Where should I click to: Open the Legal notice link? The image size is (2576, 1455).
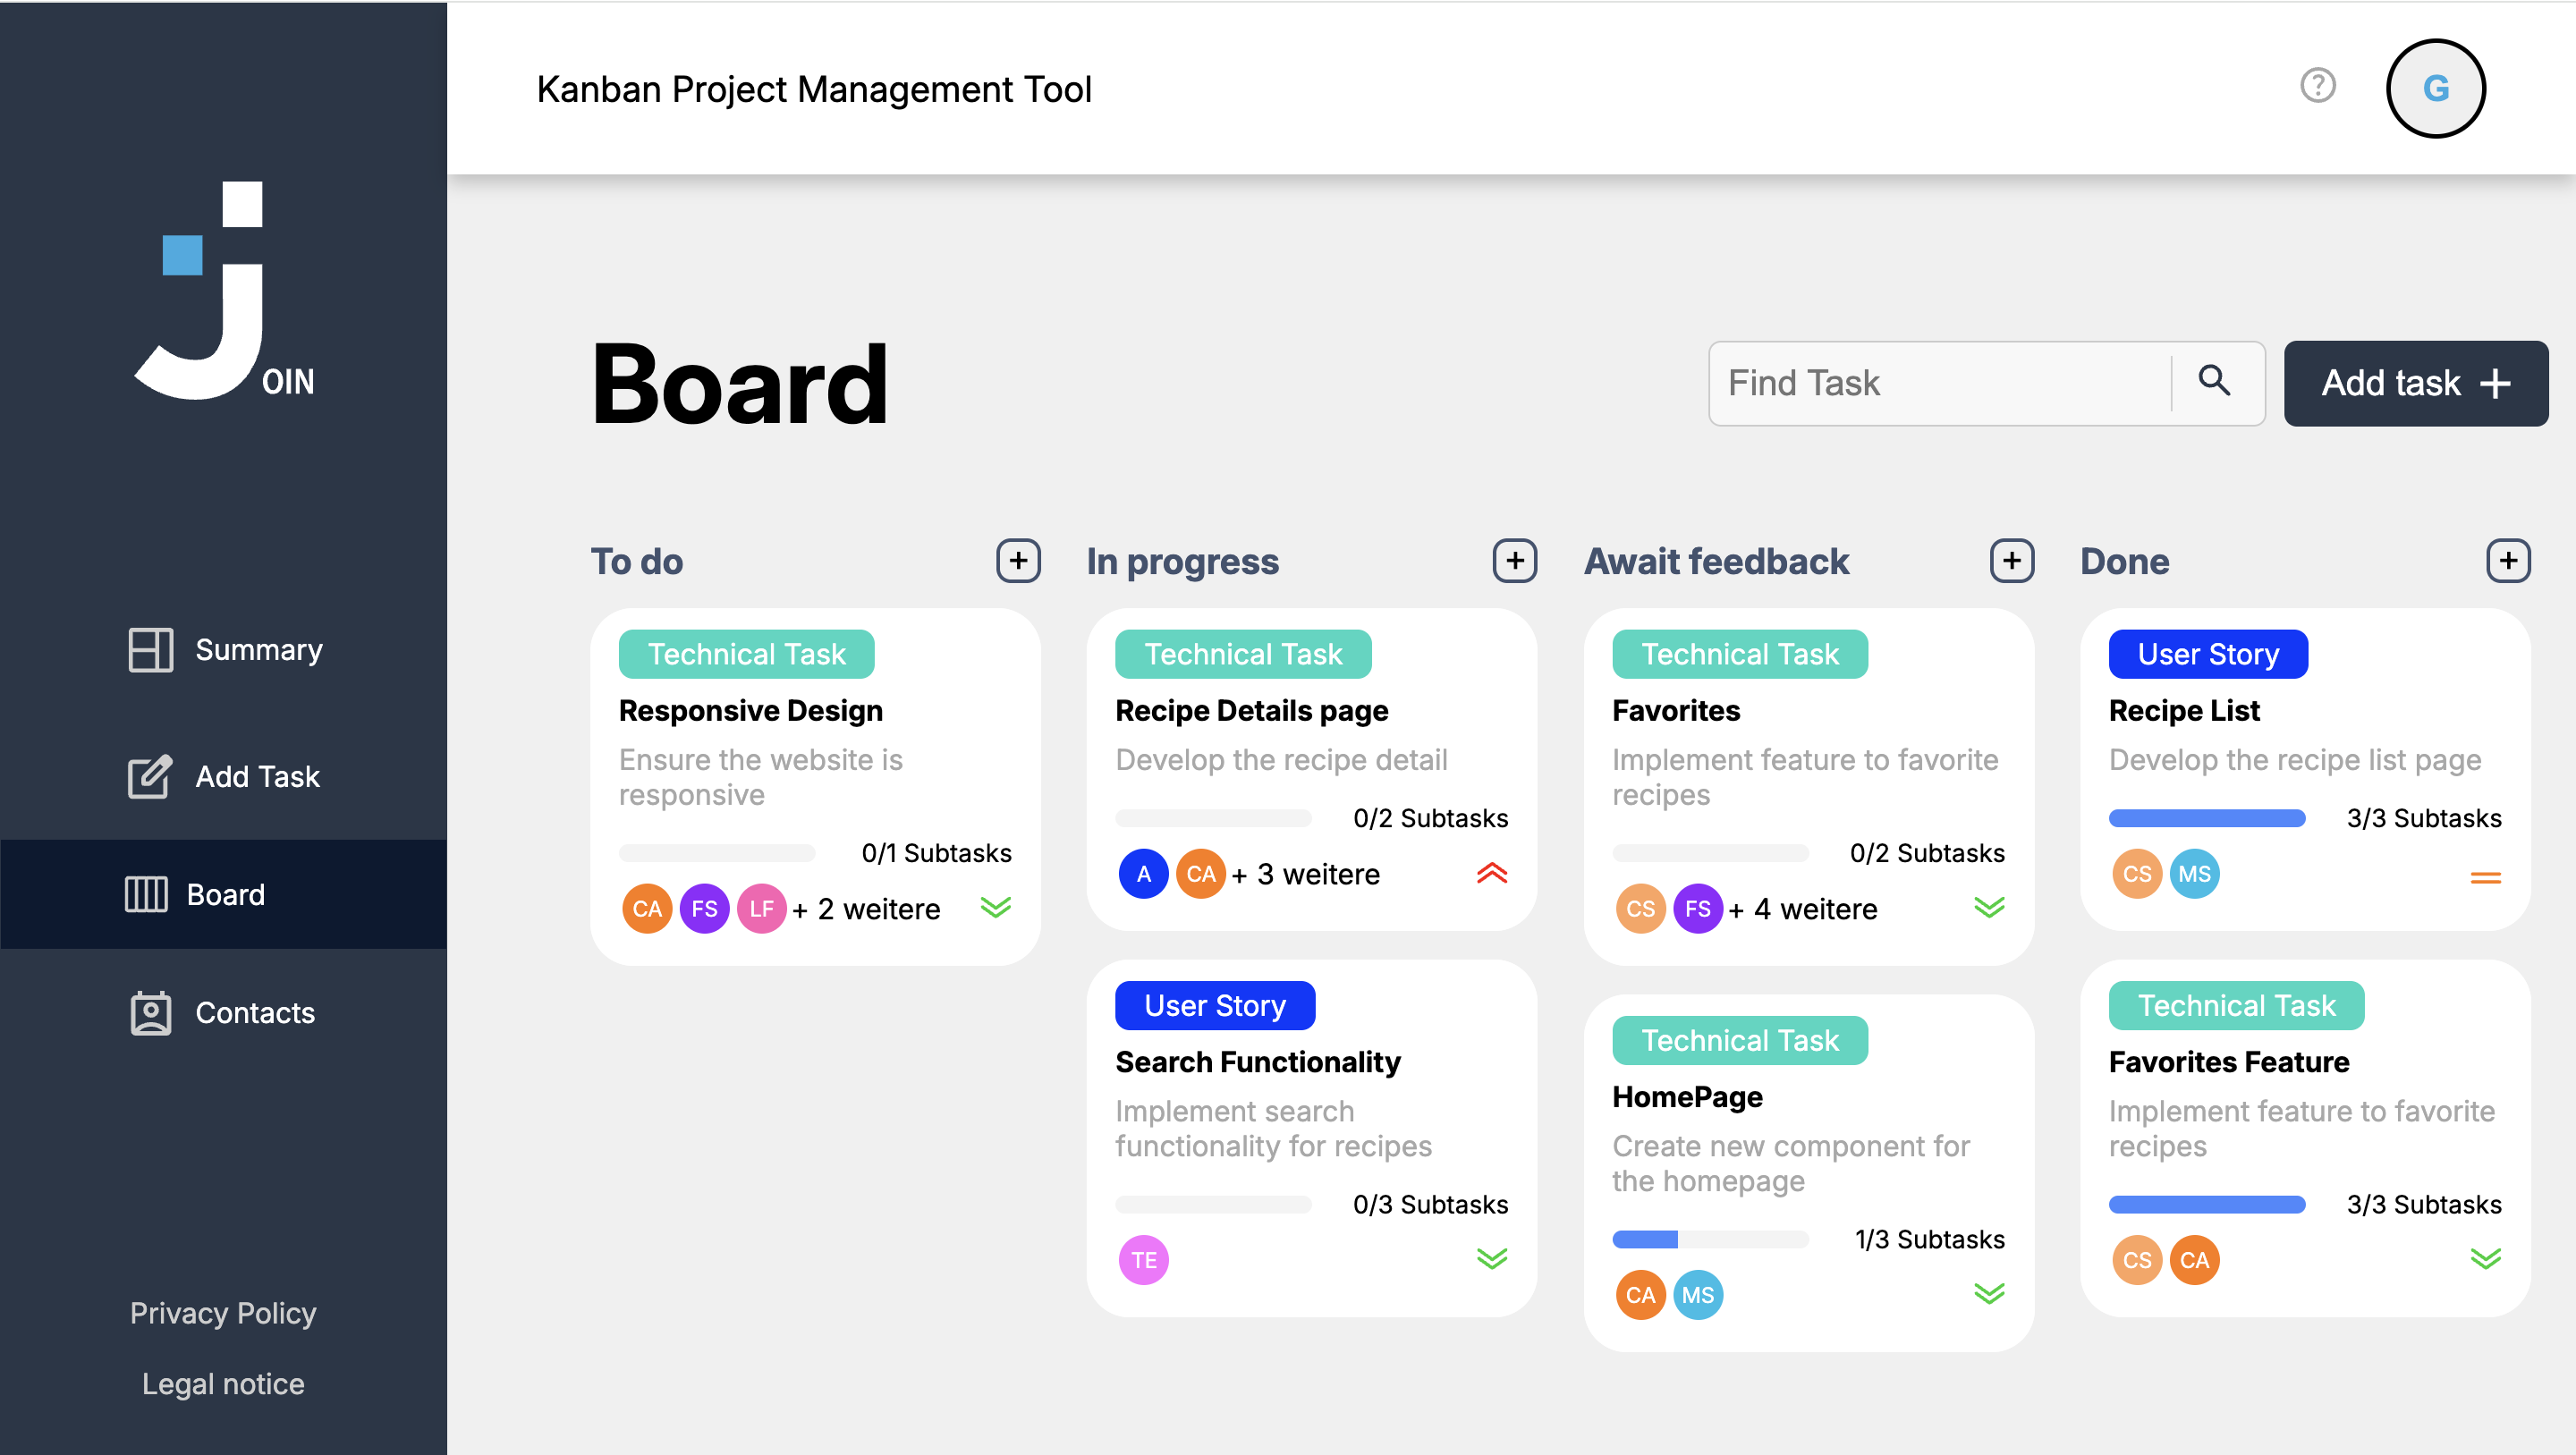(x=223, y=1384)
